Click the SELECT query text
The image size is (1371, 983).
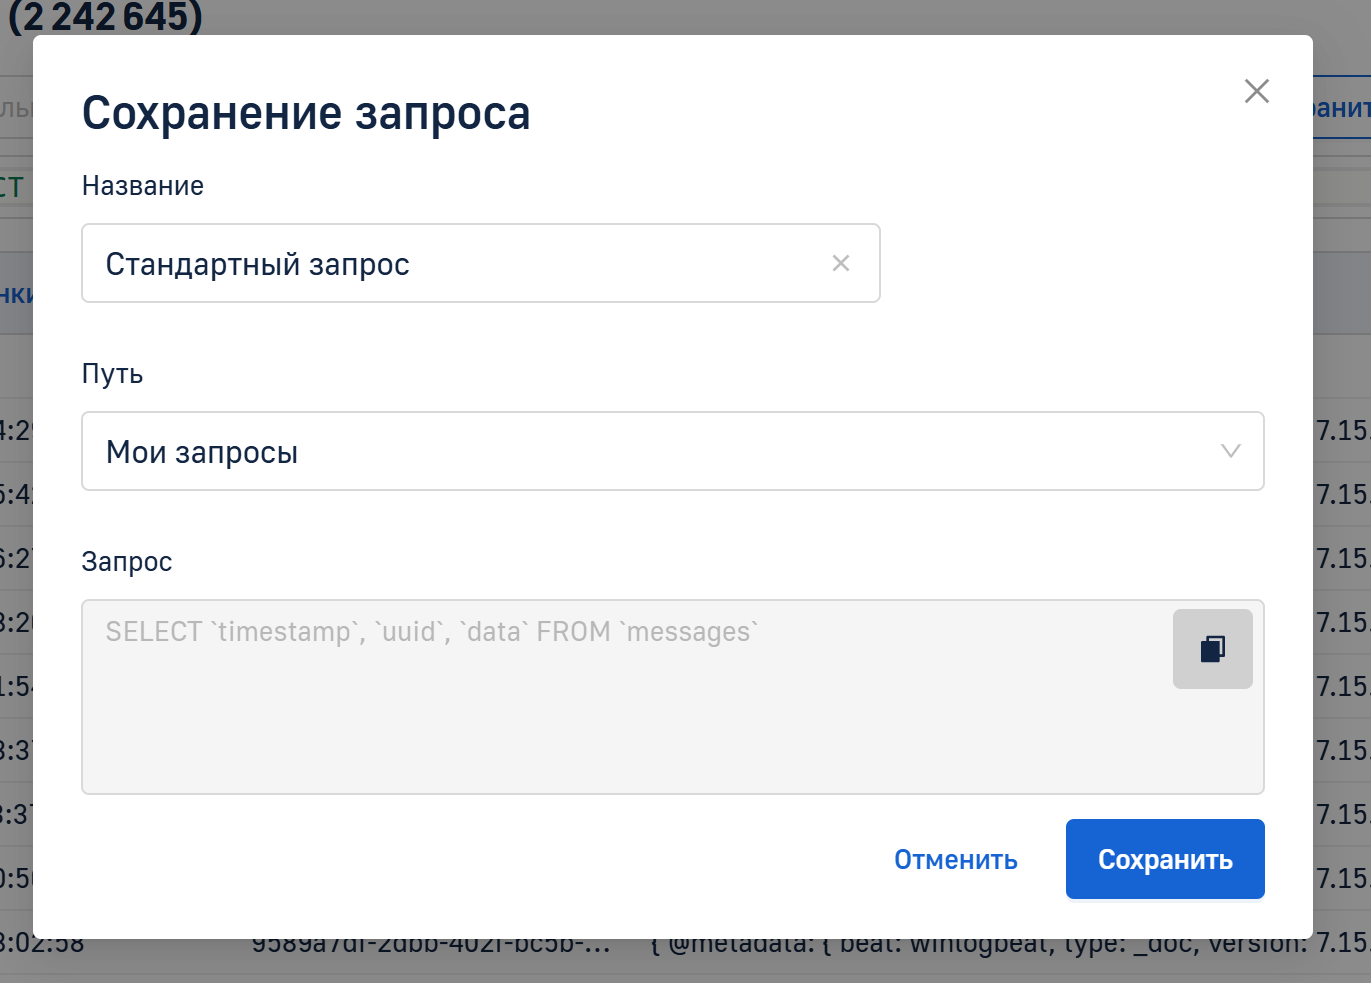(431, 632)
